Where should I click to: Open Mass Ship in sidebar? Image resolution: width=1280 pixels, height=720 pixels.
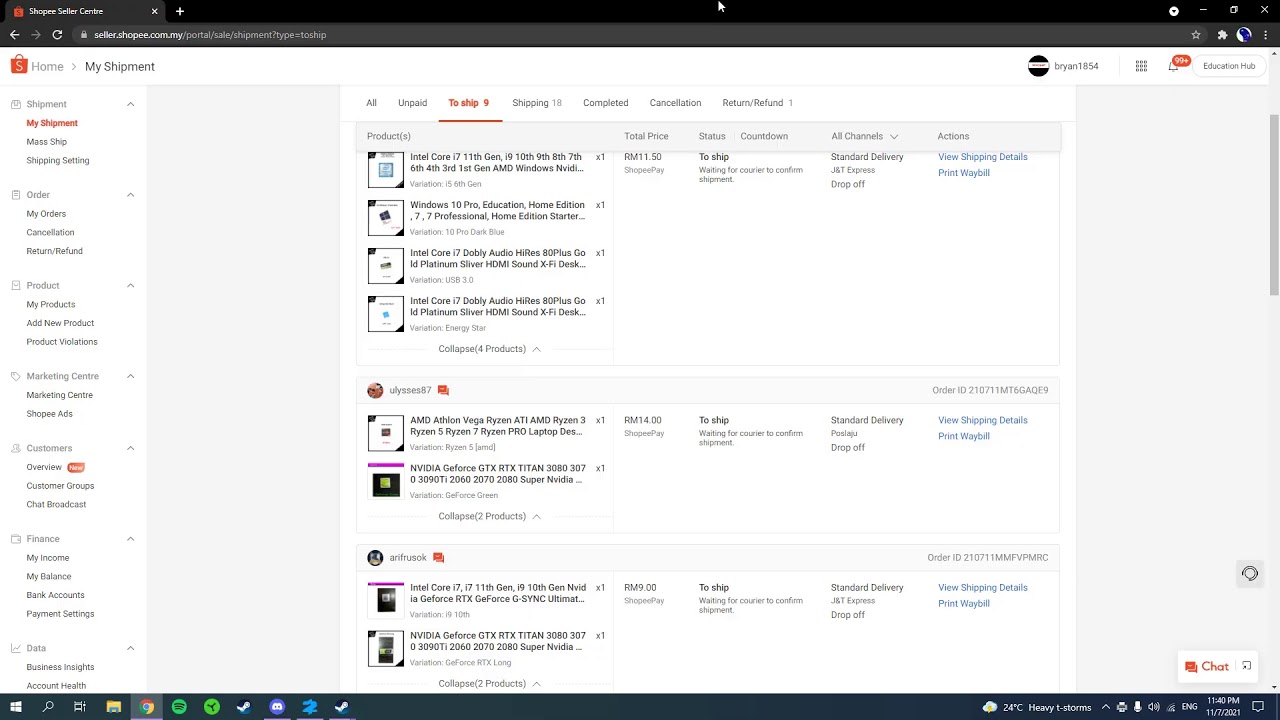coord(47,142)
